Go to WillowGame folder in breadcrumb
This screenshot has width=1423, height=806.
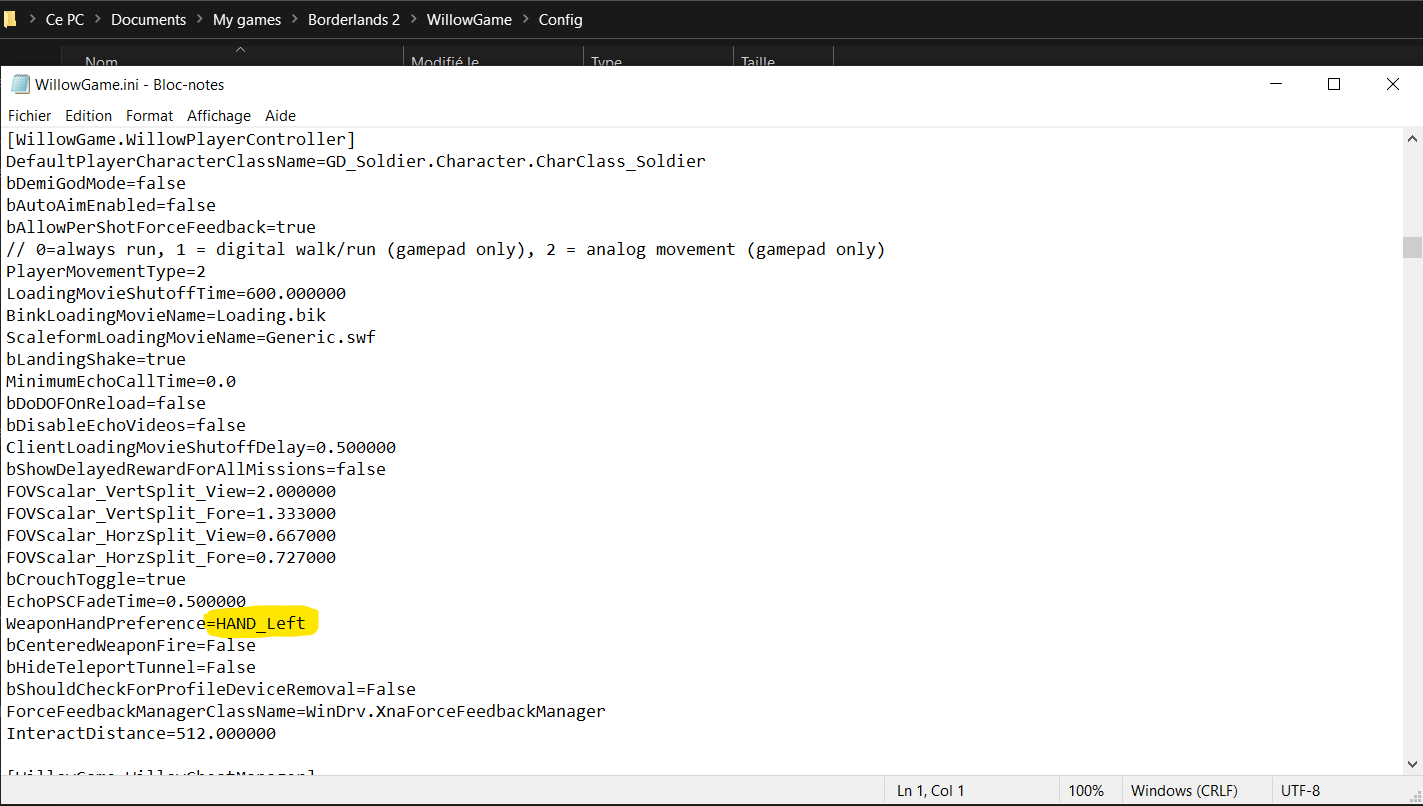pos(469,20)
